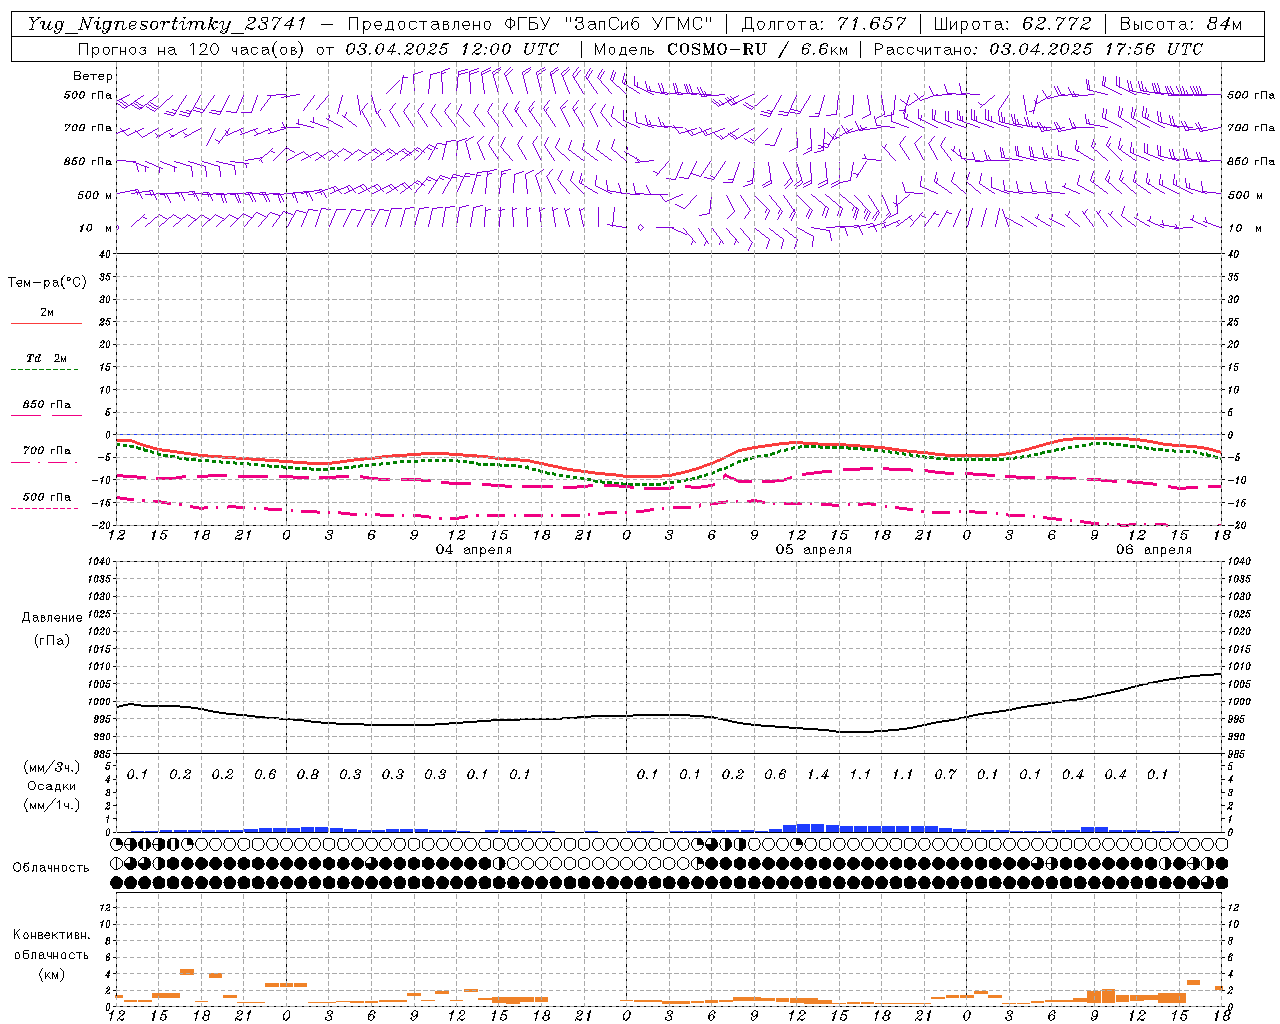
Task: Click the Давление pressure panel label
Action: (x=52, y=618)
